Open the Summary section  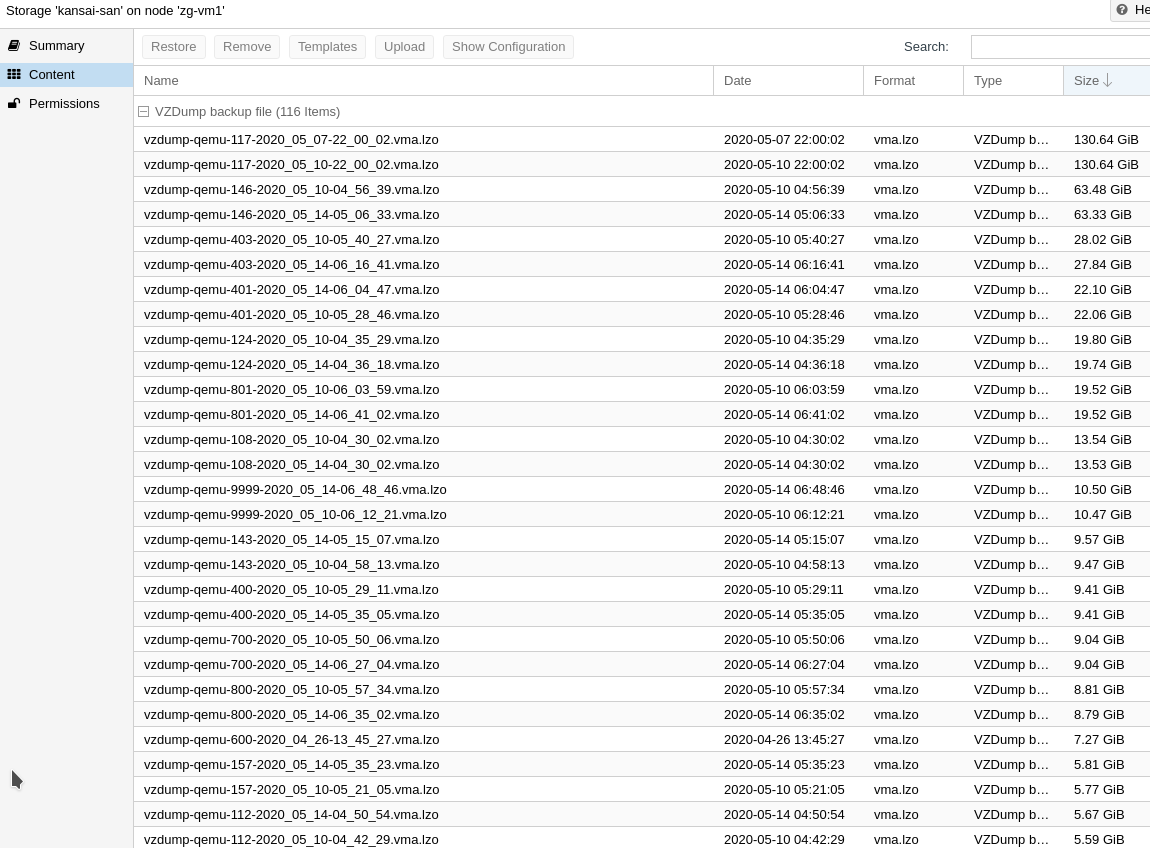[67, 45]
